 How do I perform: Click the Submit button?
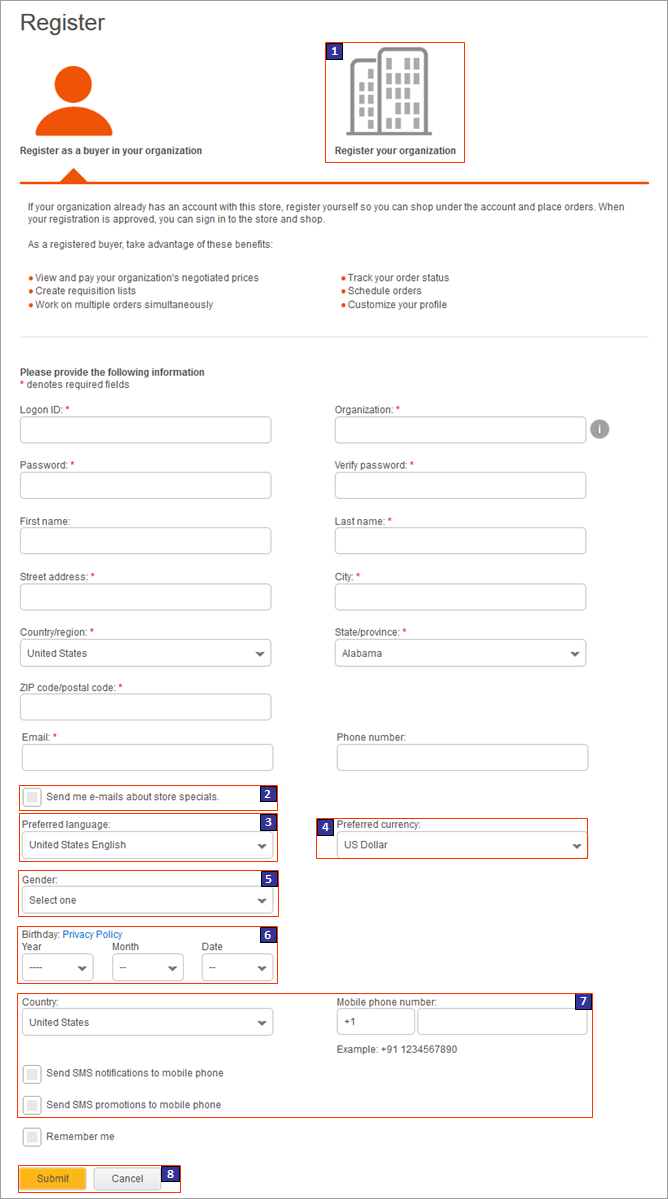coord(52,1178)
